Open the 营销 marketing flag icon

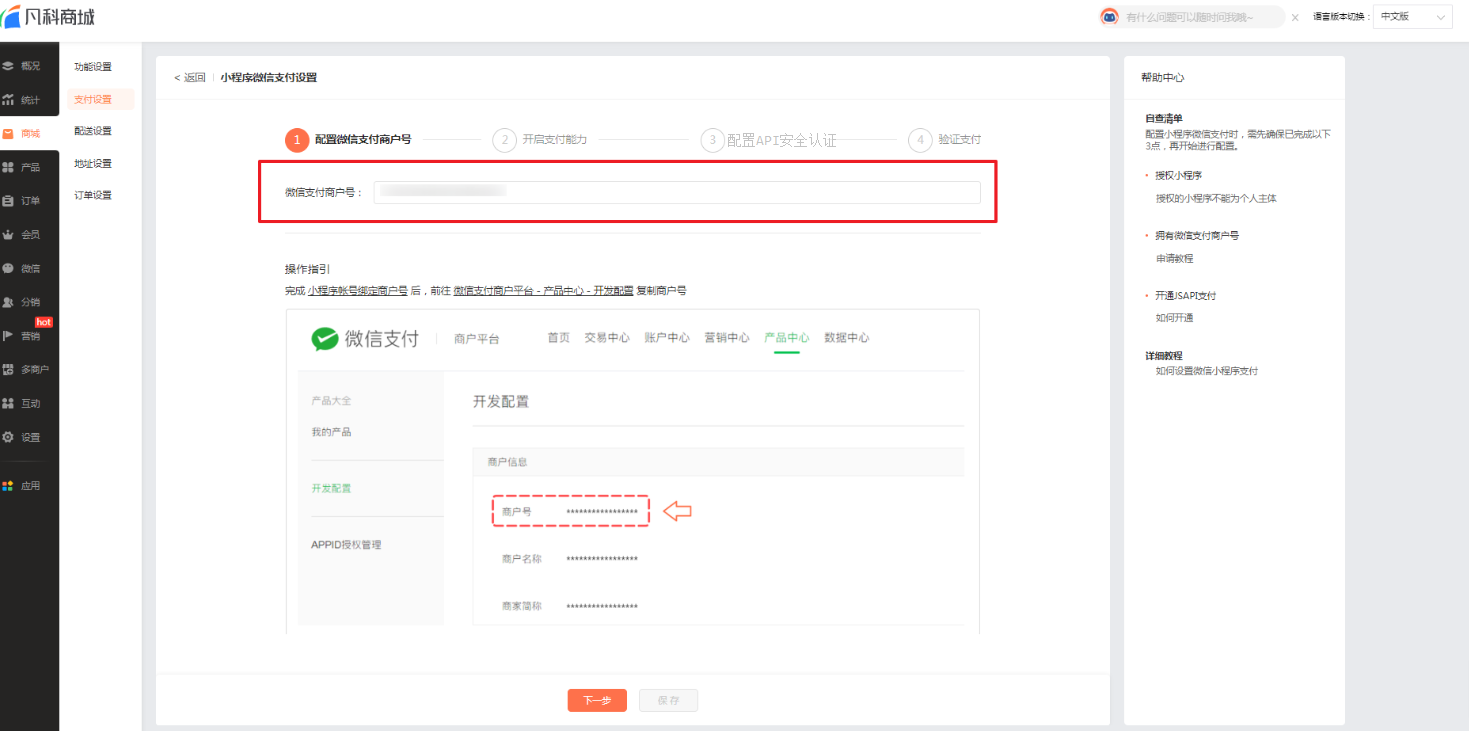9,336
